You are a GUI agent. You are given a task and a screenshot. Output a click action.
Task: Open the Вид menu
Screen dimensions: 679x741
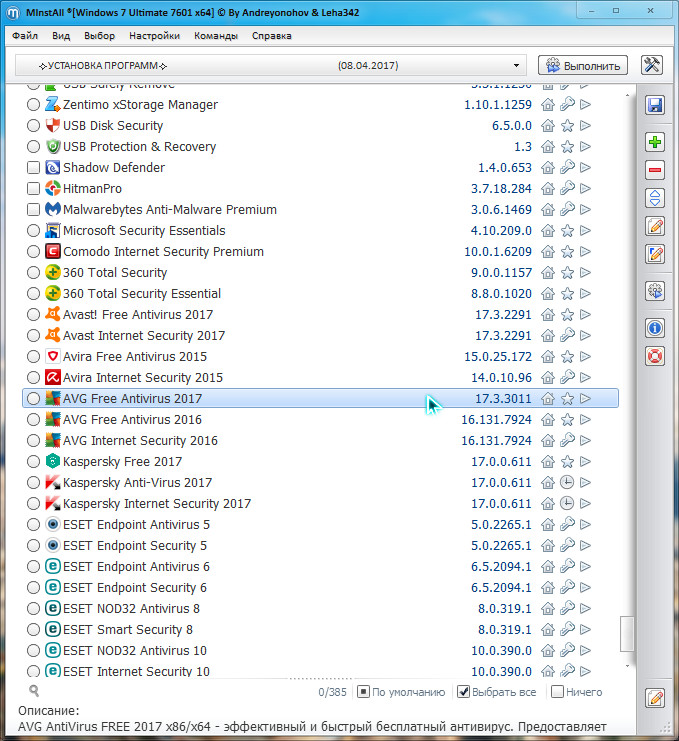click(x=61, y=36)
